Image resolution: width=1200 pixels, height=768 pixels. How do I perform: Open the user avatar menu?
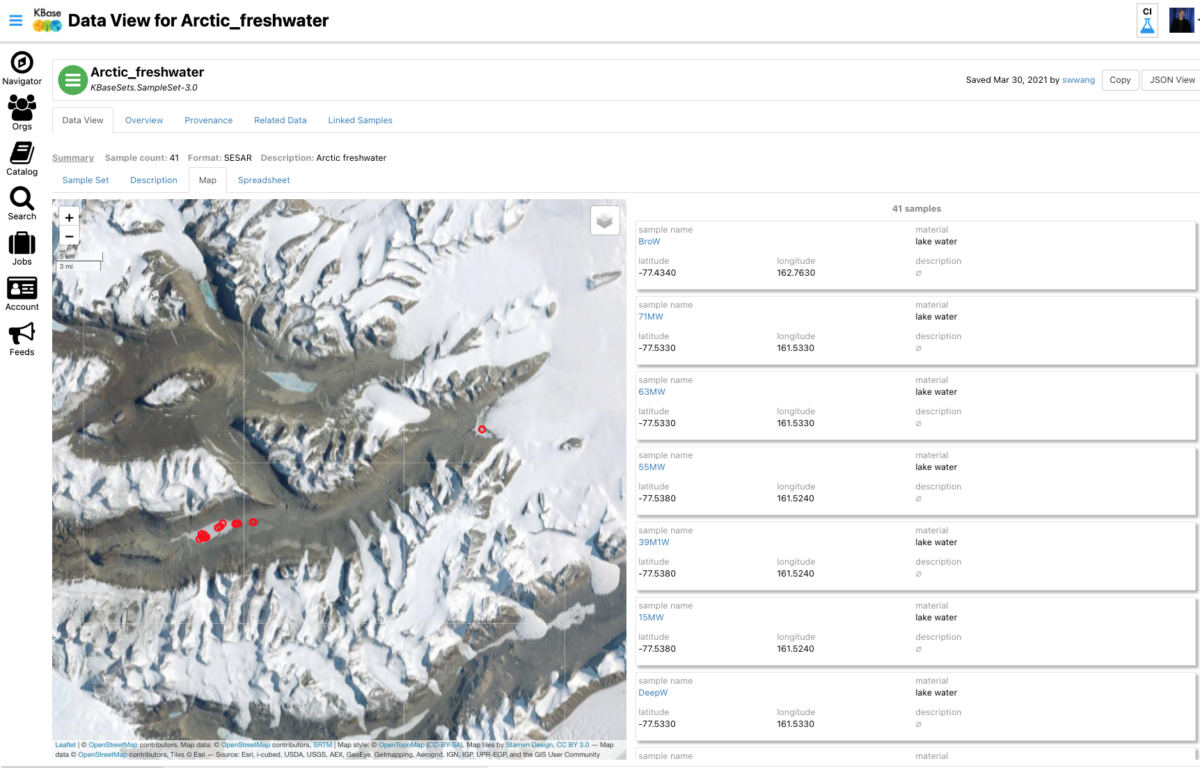coord(1181,20)
